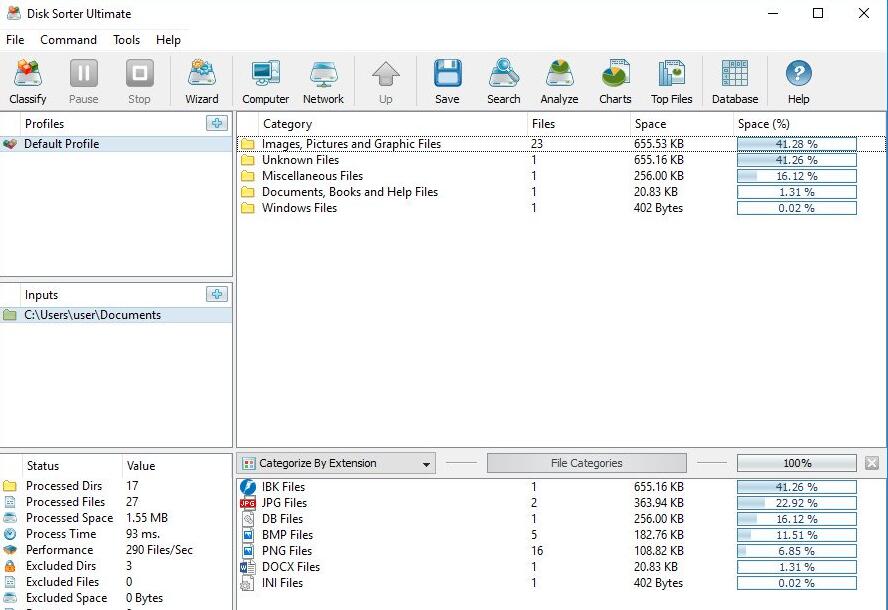Open the Help menu
The height and width of the screenshot is (610, 888).
pyautogui.click(x=168, y=40)
